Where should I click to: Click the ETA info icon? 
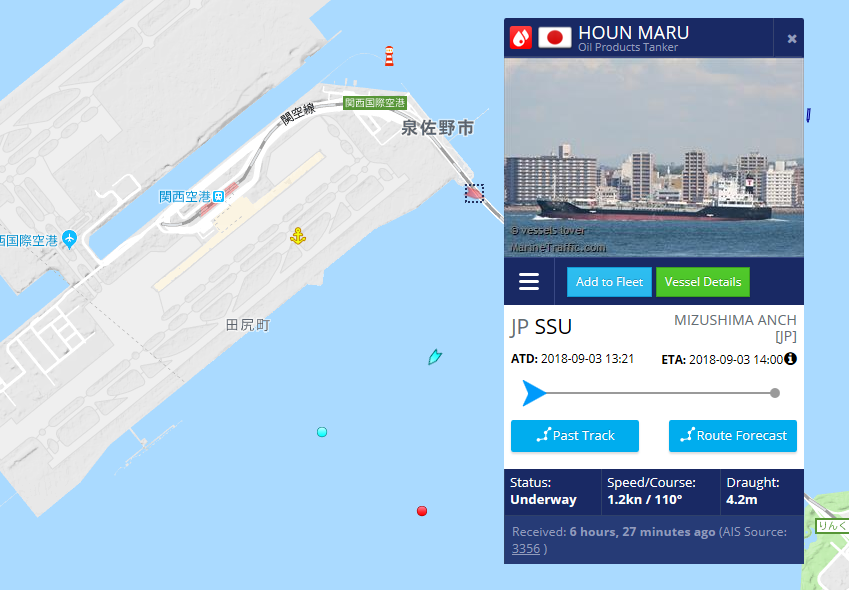(x=790, y=359)
